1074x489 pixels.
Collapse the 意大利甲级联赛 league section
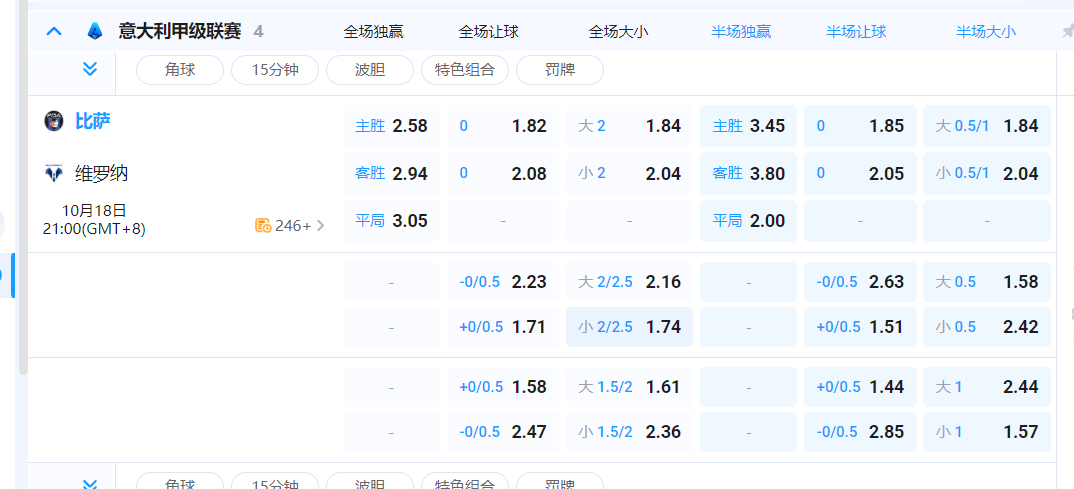tap(54, 31)
